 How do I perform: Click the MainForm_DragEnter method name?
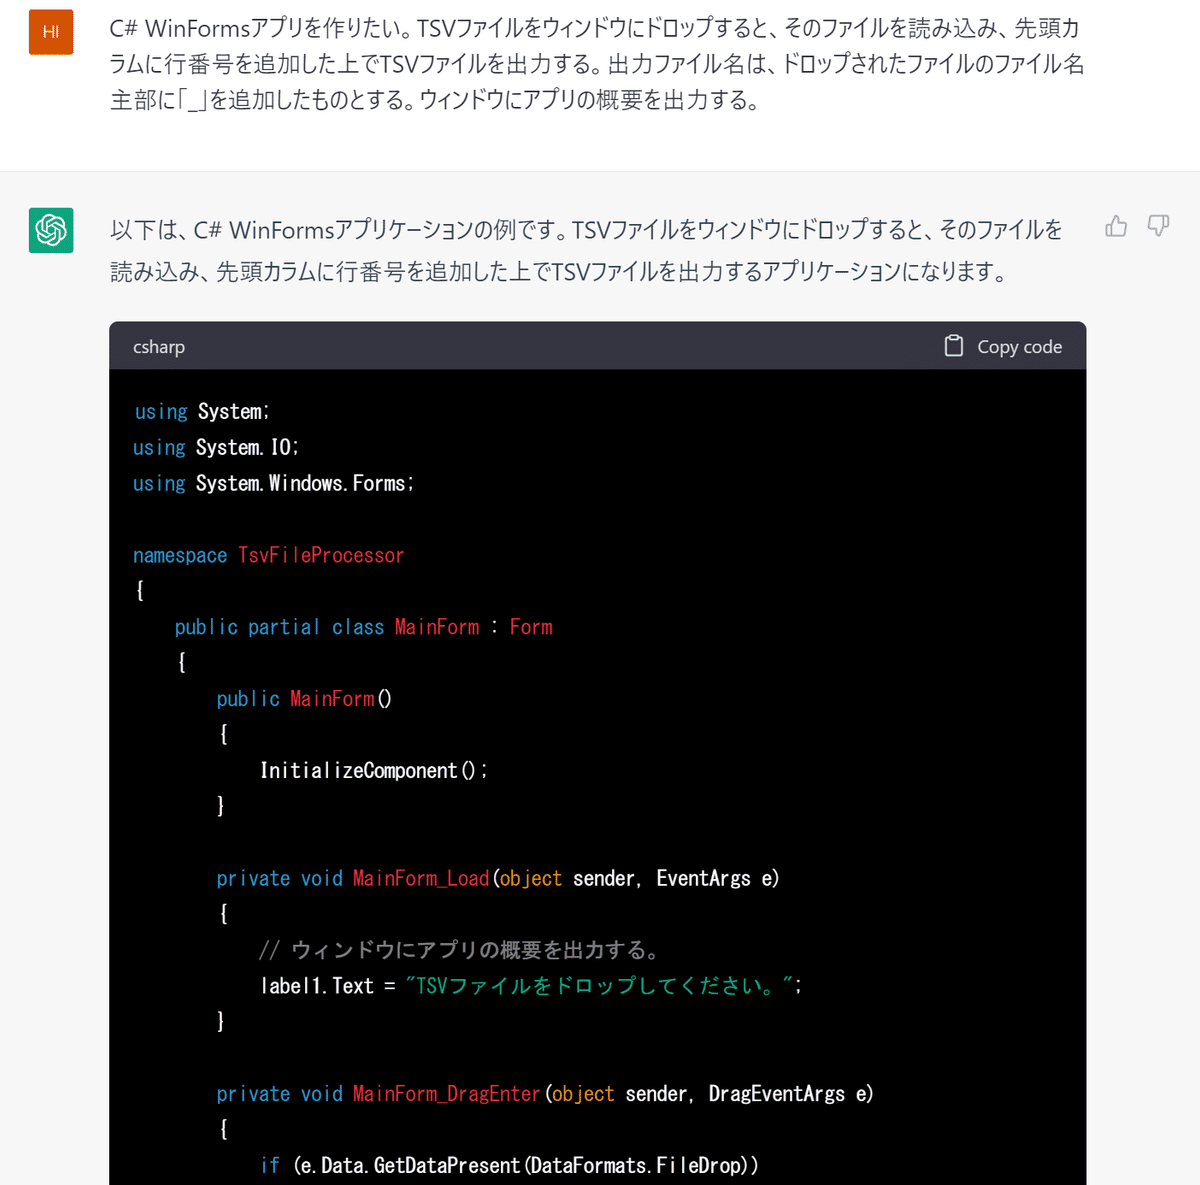tap(446, 1093)
